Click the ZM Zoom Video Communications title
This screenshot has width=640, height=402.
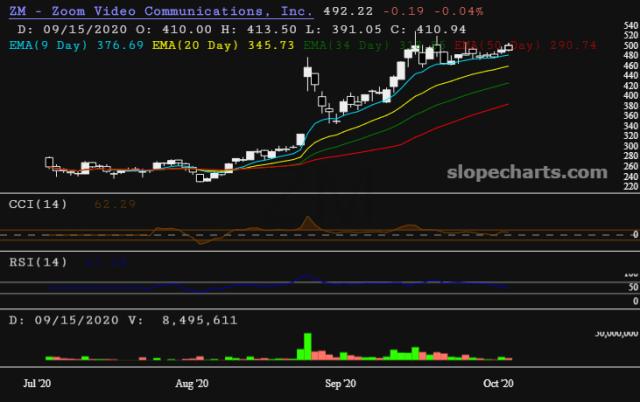159,11
